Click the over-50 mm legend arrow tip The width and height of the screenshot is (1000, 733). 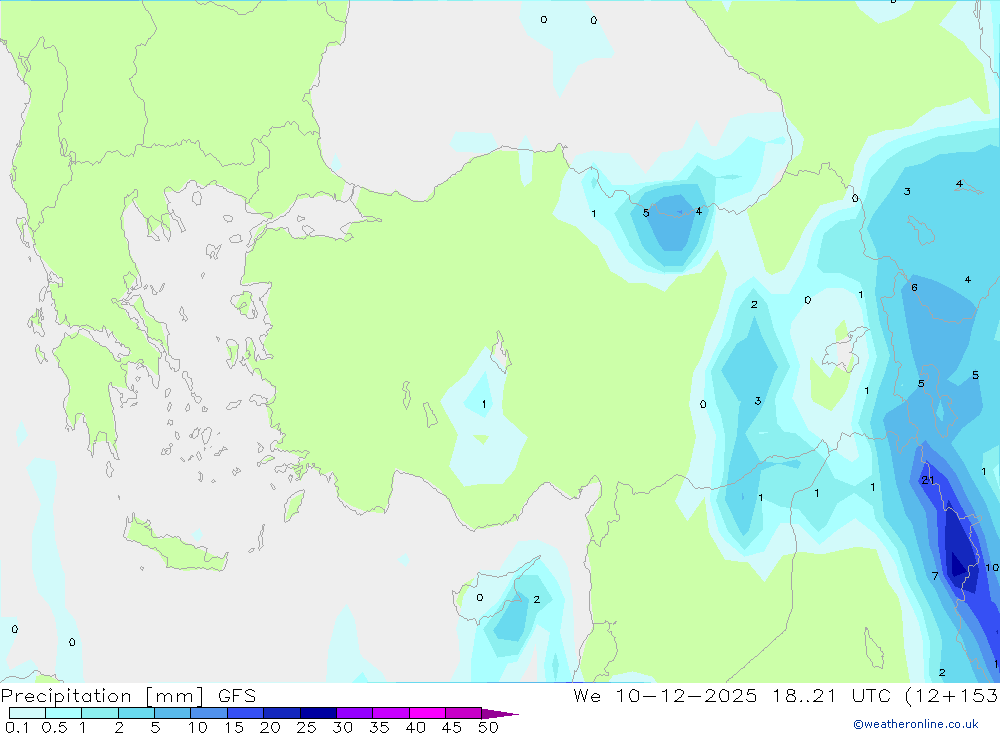point(500,714)
